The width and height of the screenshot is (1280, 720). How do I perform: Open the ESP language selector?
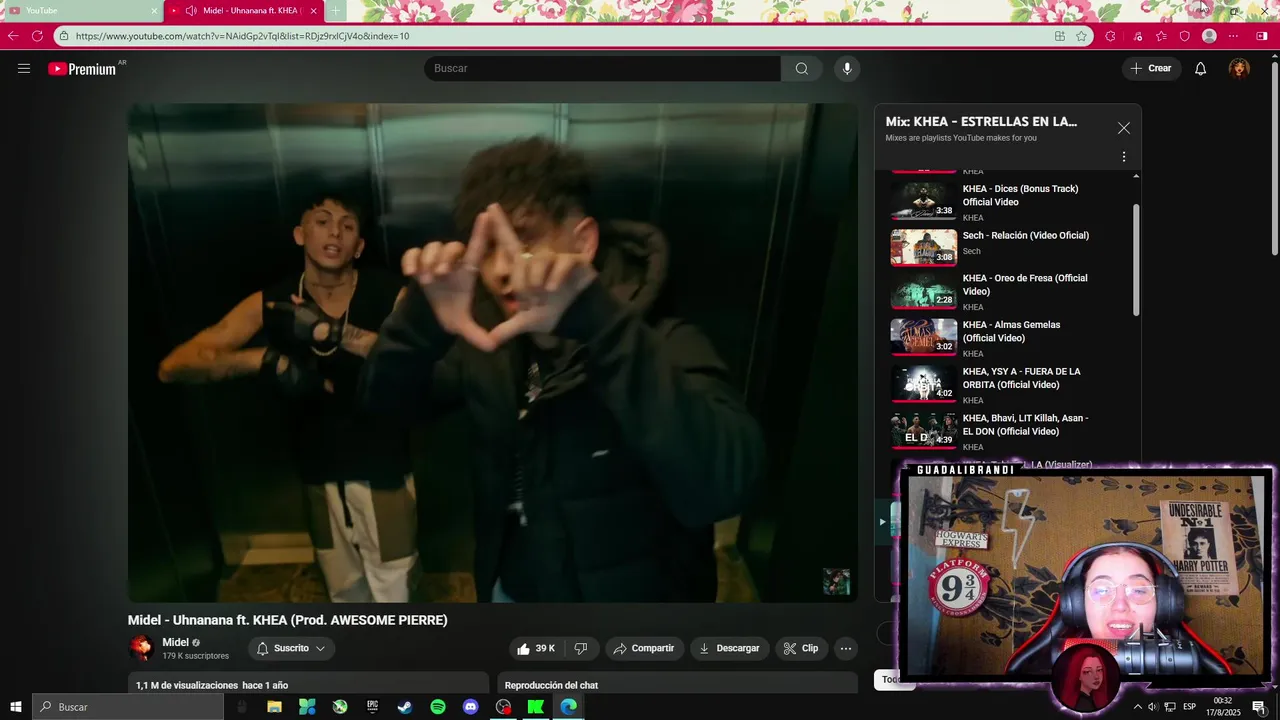[1190, 707]
